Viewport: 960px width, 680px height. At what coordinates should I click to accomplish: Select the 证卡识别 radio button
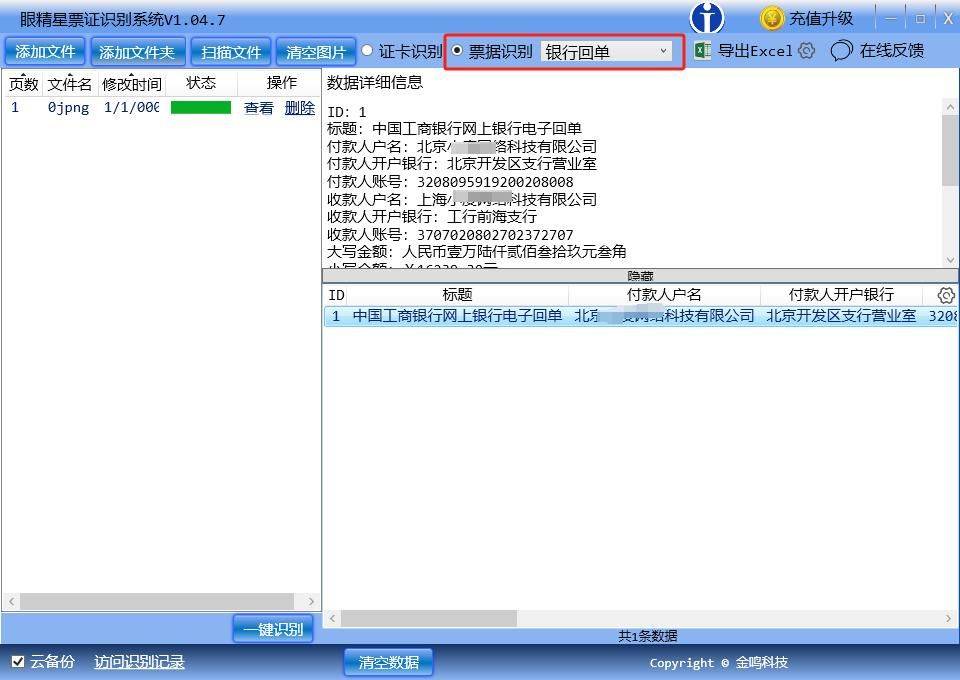click(x=367, y=50)
